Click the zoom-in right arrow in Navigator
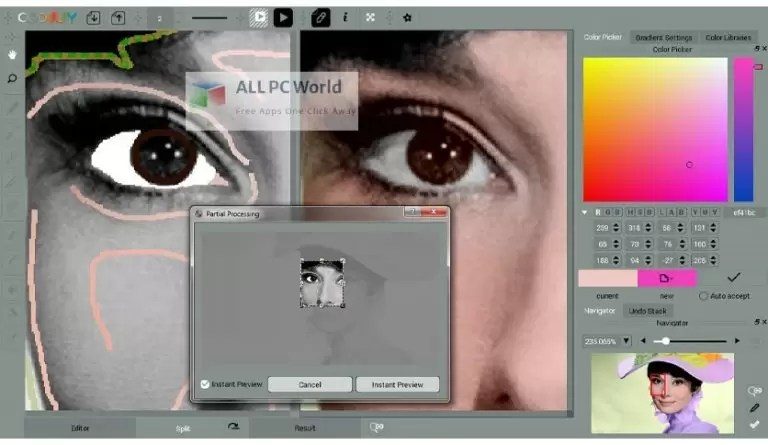The width and height of the screenshot is (768, 445). [x=737, y=341]
